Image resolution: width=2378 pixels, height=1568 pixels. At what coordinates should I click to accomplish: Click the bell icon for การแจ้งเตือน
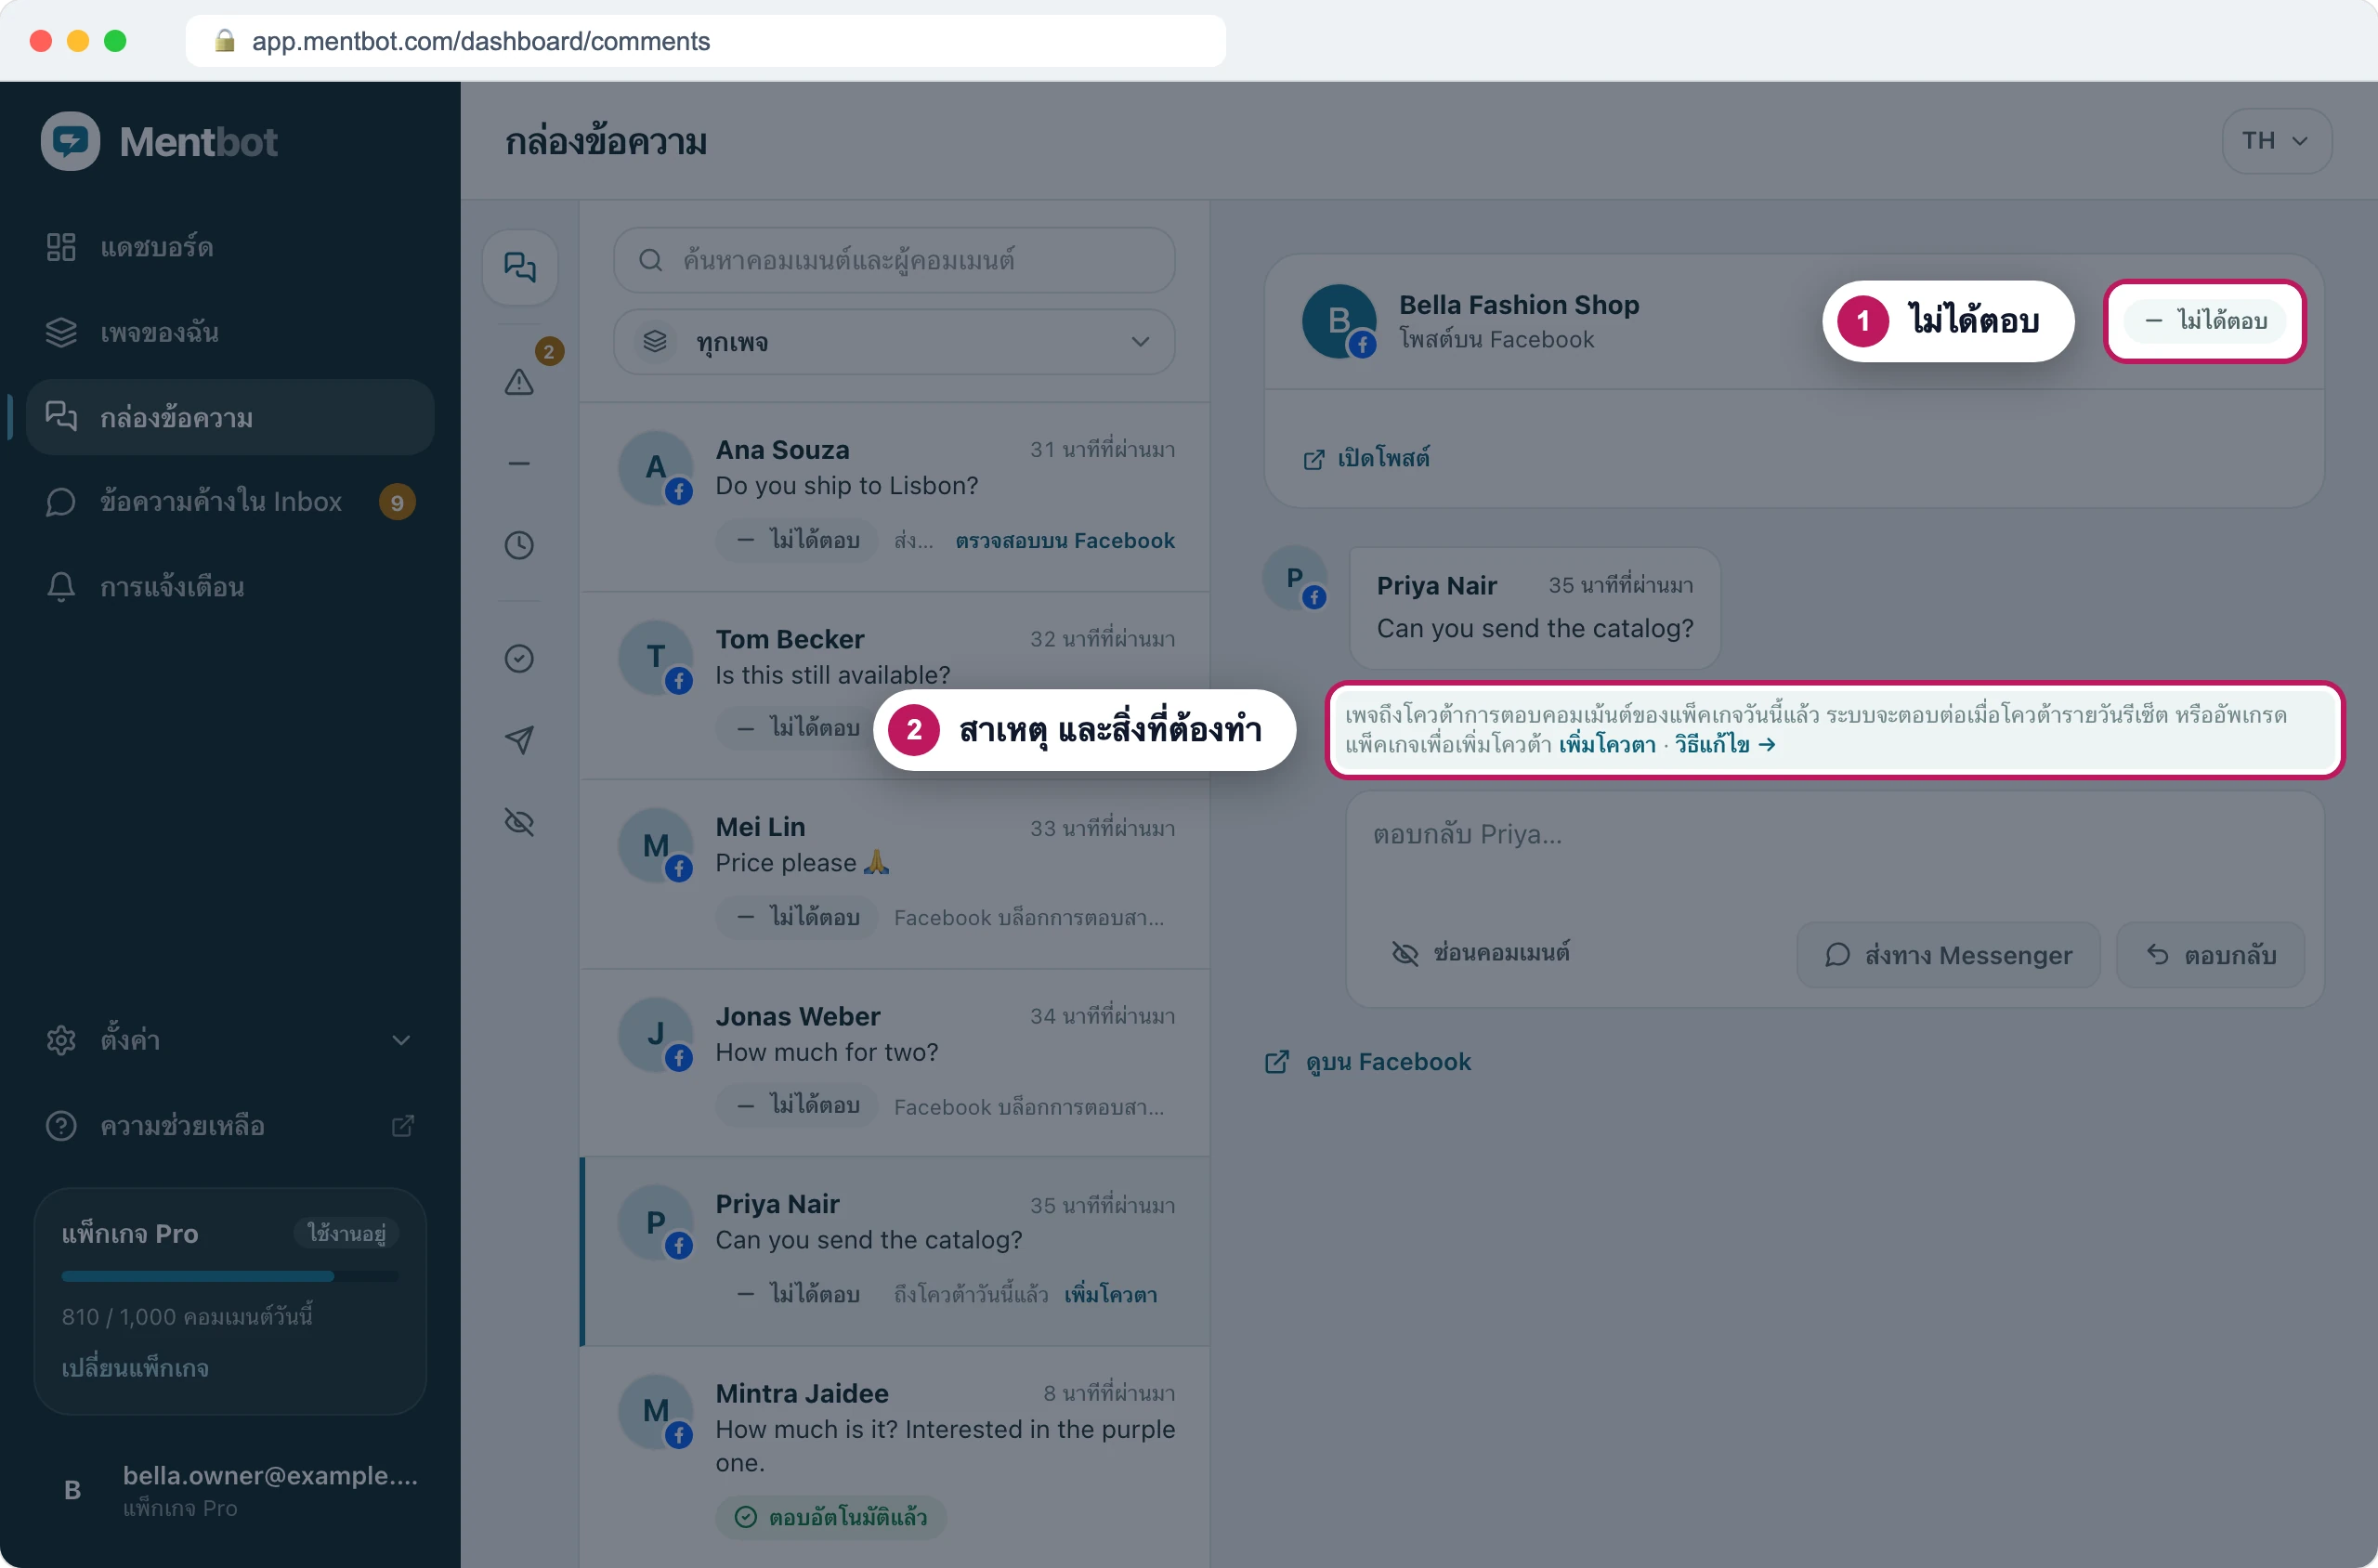61,586
